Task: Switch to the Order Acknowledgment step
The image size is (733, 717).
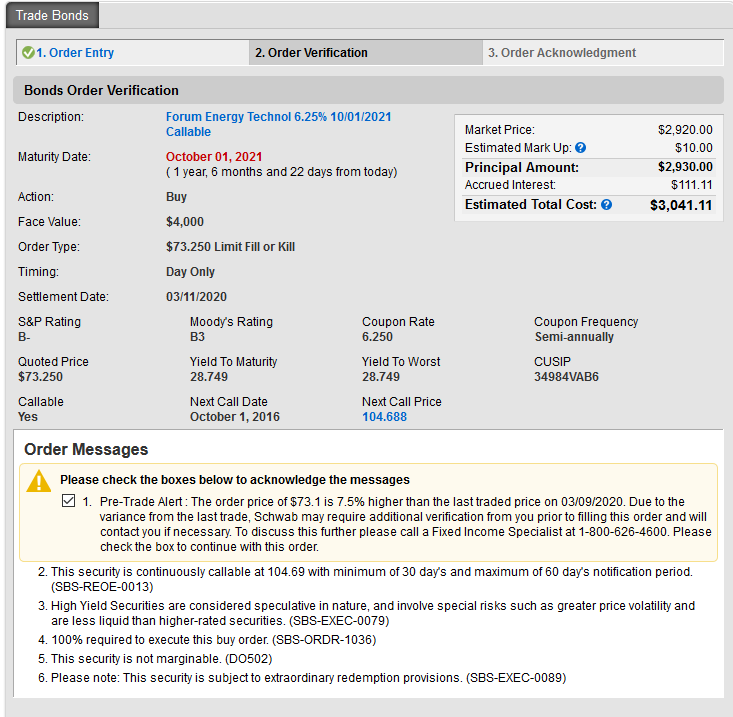Action: [x=561, y=53]
